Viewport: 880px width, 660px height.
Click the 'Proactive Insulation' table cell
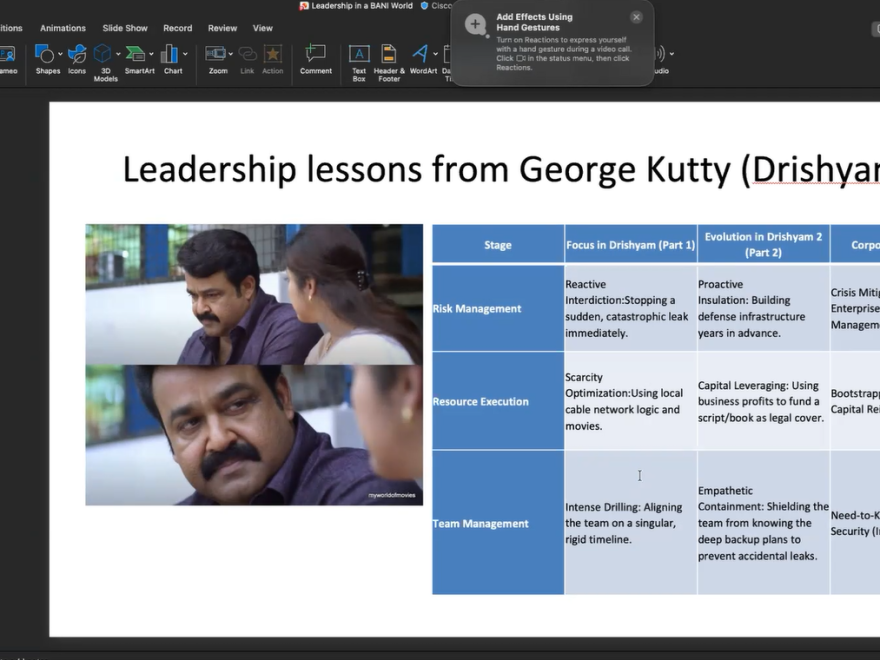763,308
